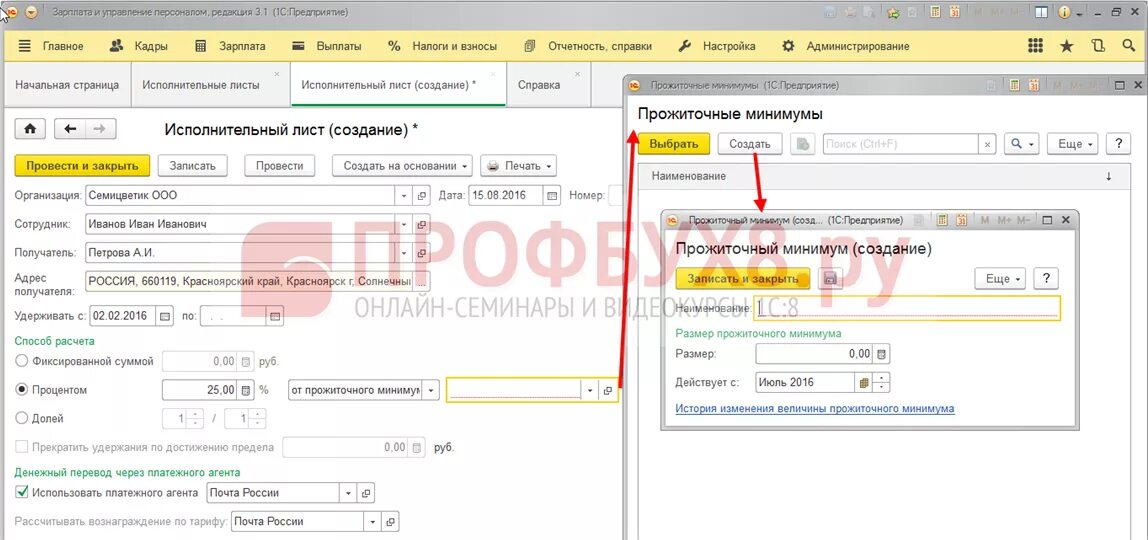Image resolution: width=1148 pixels, height=540 pixels.
Task: Open the calendar icon in main title bar
Action: tap(955, 12)
